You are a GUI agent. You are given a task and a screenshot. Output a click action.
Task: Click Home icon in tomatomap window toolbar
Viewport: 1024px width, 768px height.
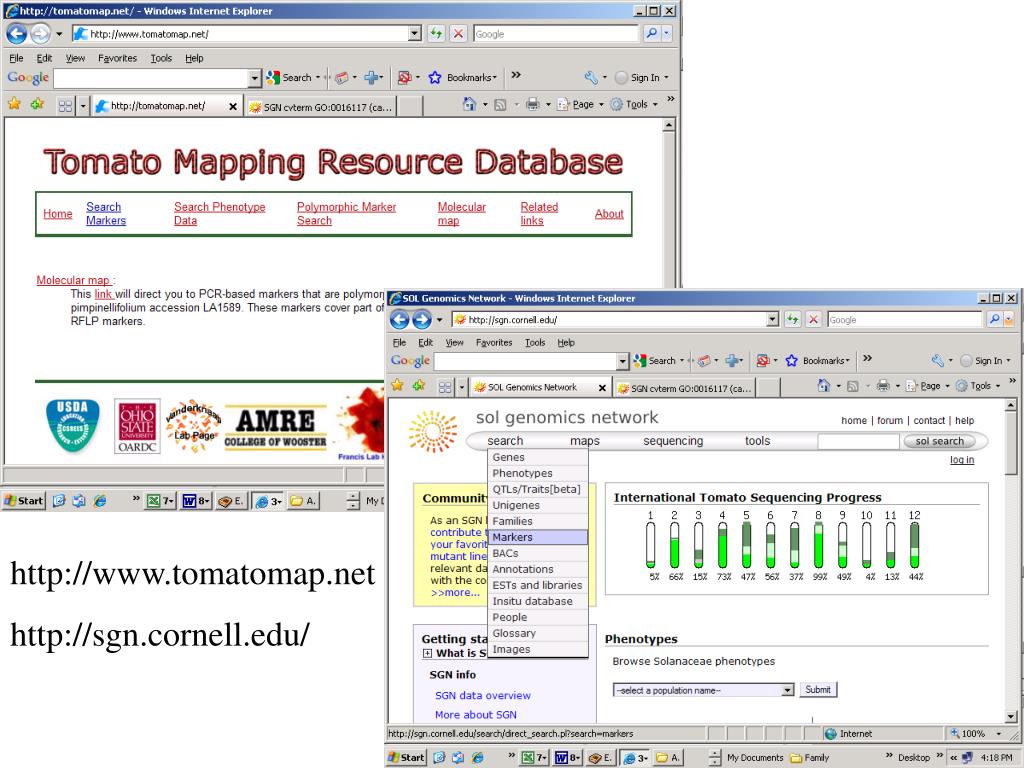(469, 104)
